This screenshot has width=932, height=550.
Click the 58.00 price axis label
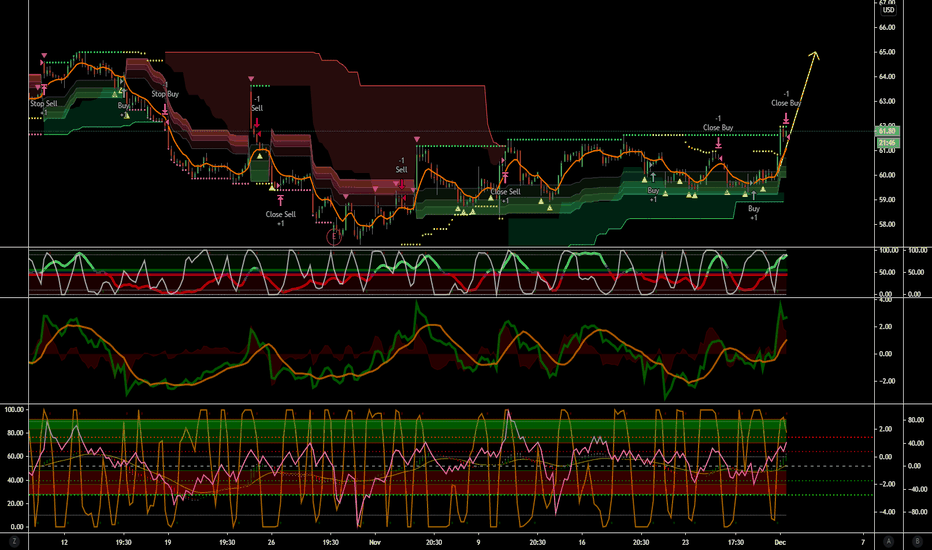887,225
